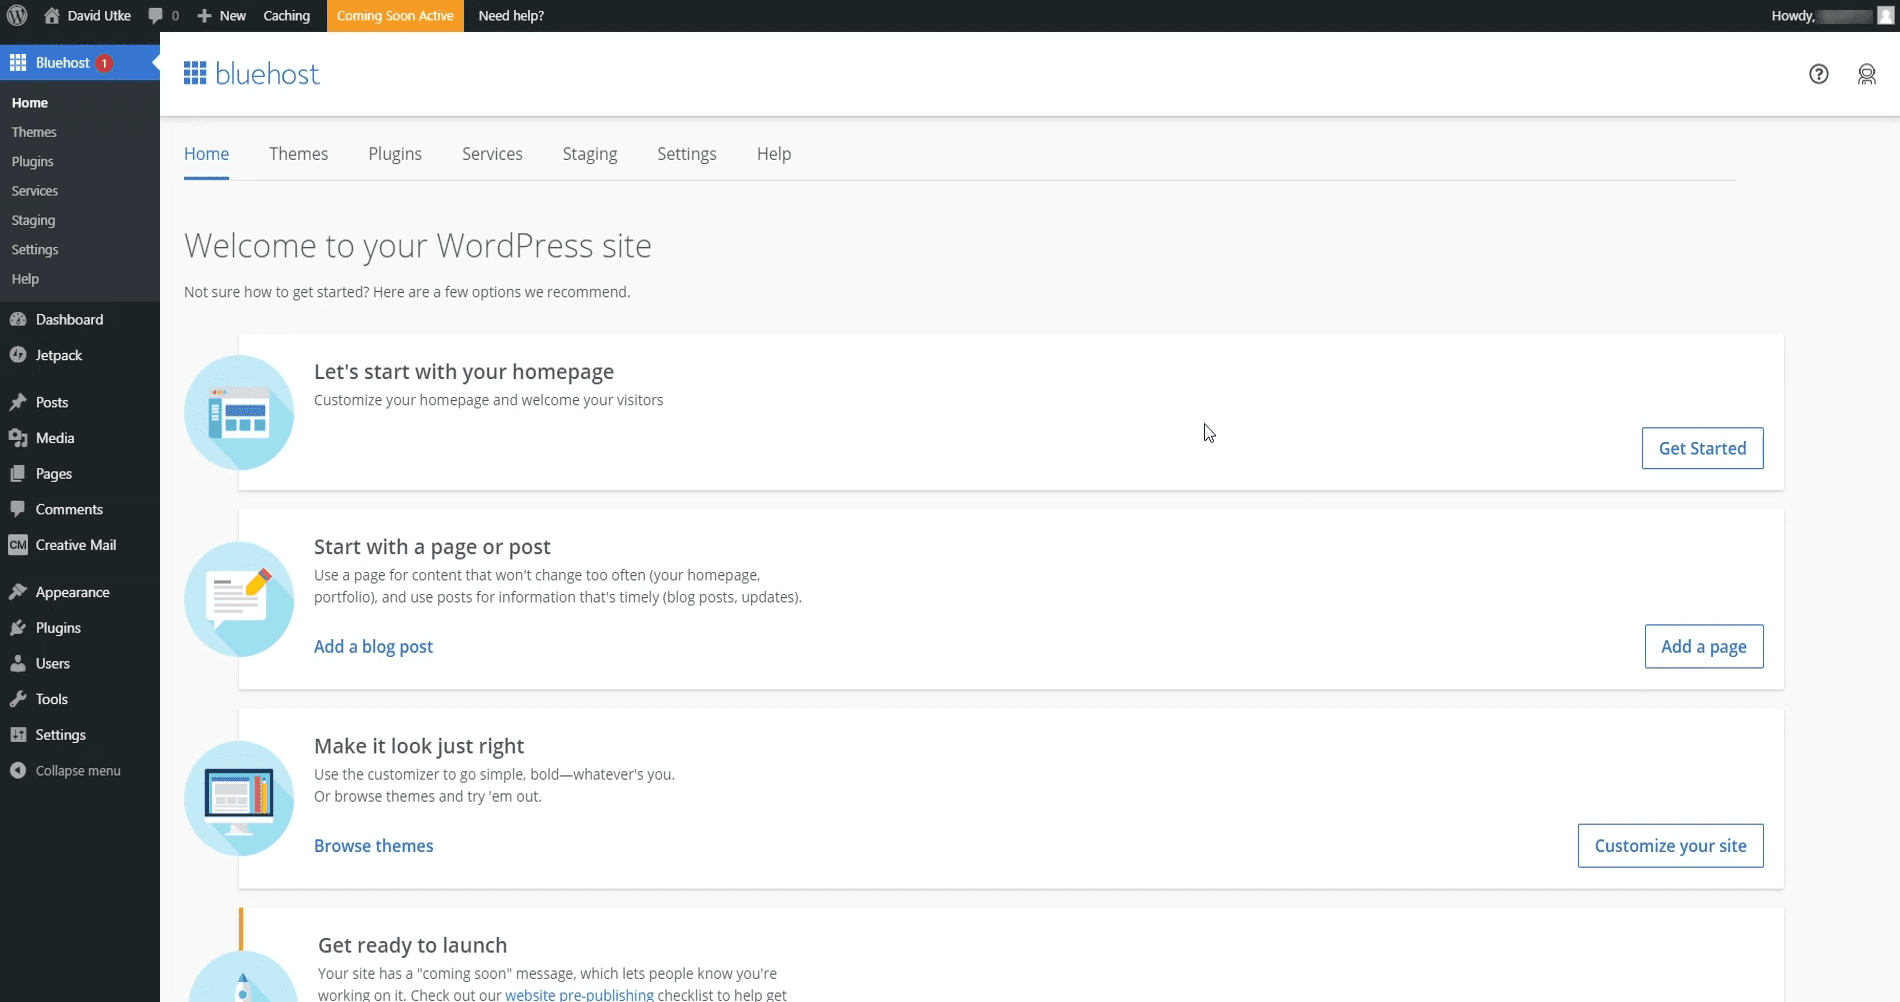This screenshot has width=1900, height=1002.
Task: Switch to the Staging tab
Action: pyautogui.click(x=590, y=154)
